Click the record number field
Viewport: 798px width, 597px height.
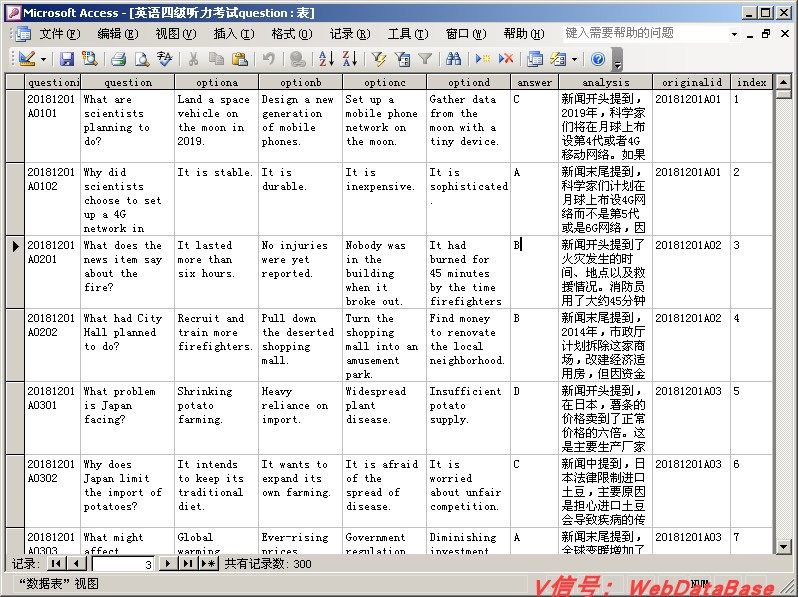click(123, 564)
